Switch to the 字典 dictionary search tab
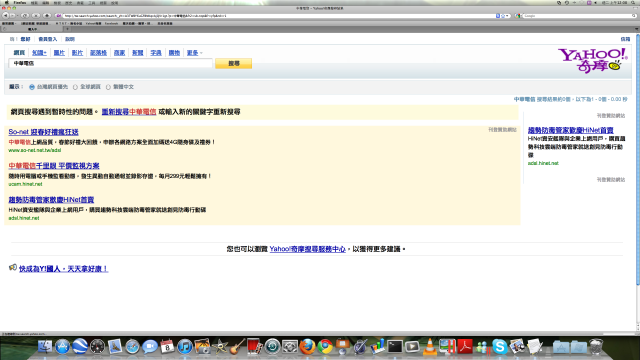 [156, 53]
